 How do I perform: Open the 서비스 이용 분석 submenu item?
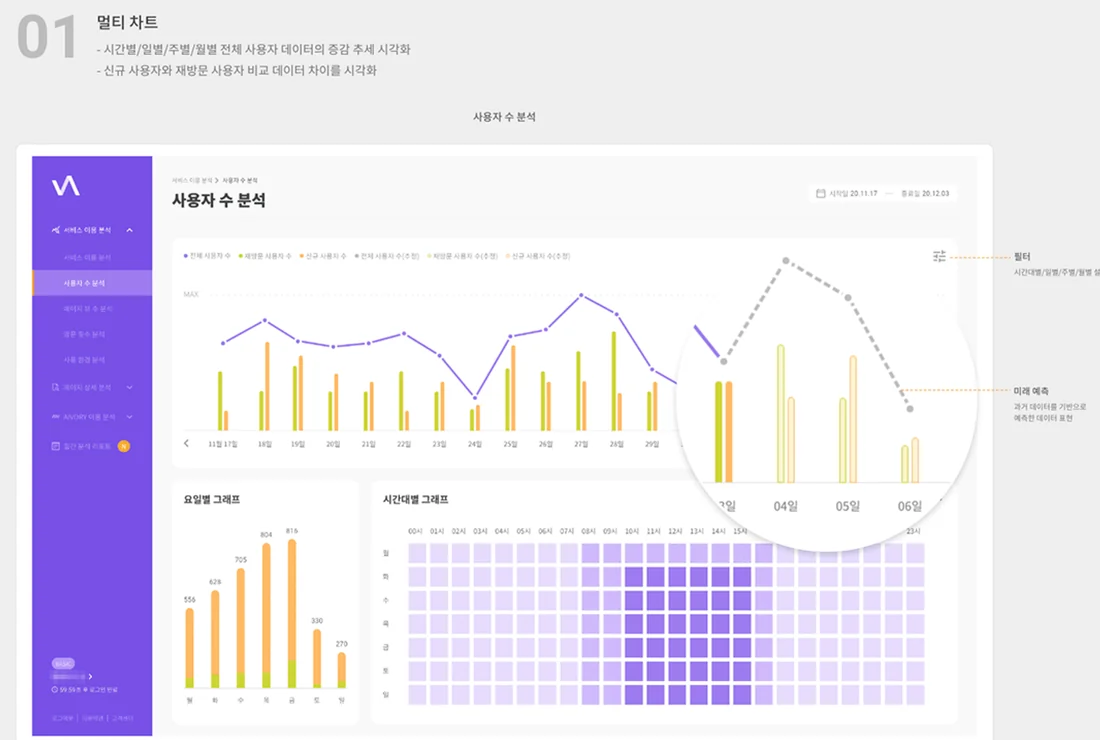coord(87,257)
